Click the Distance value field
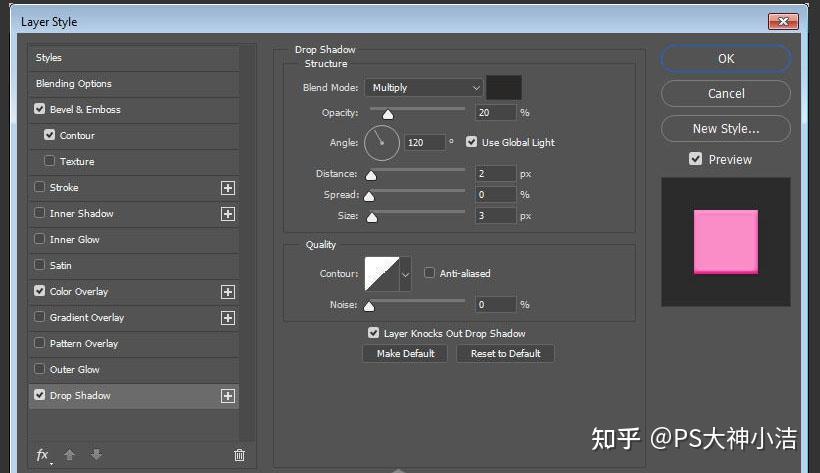The image size is (820, 473). click(495, 174)
